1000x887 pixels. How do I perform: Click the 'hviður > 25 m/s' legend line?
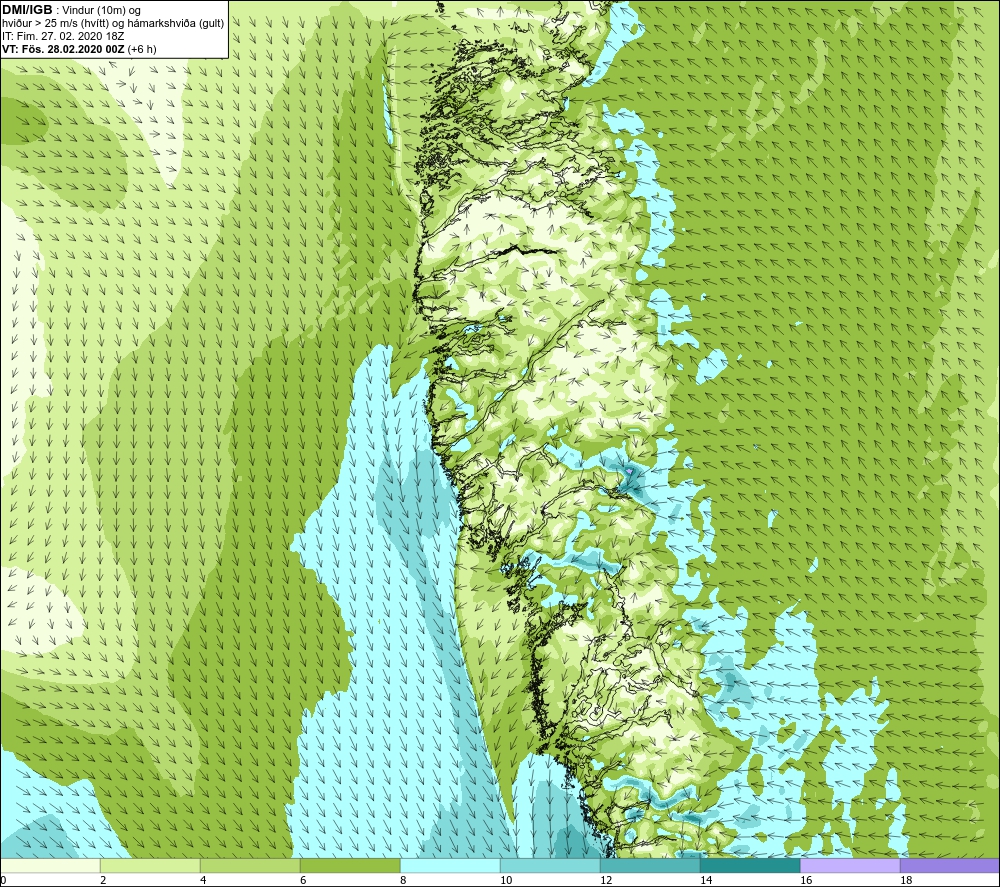click(113, 24)
